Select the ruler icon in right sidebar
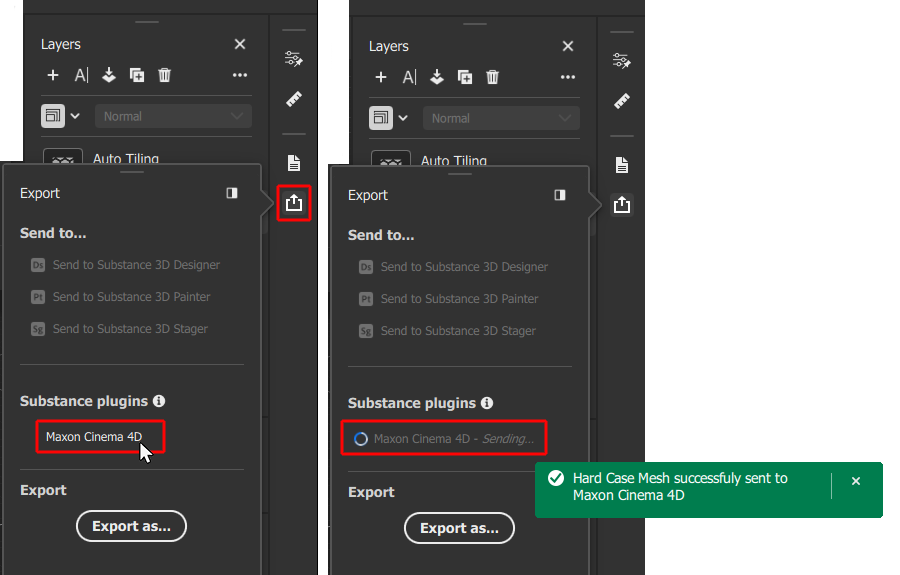The height and width of the screenshot is (575, 900). (622, 100)
